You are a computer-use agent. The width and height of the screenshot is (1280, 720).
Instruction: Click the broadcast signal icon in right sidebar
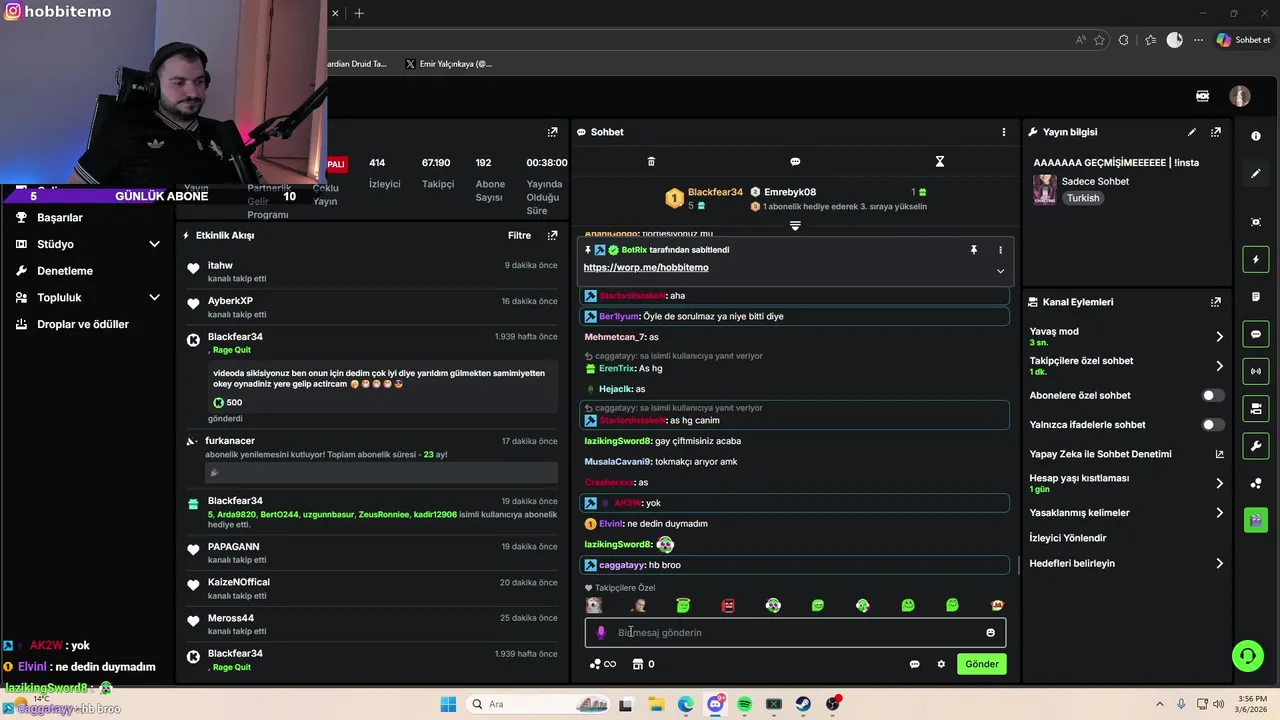[1256, 371]
